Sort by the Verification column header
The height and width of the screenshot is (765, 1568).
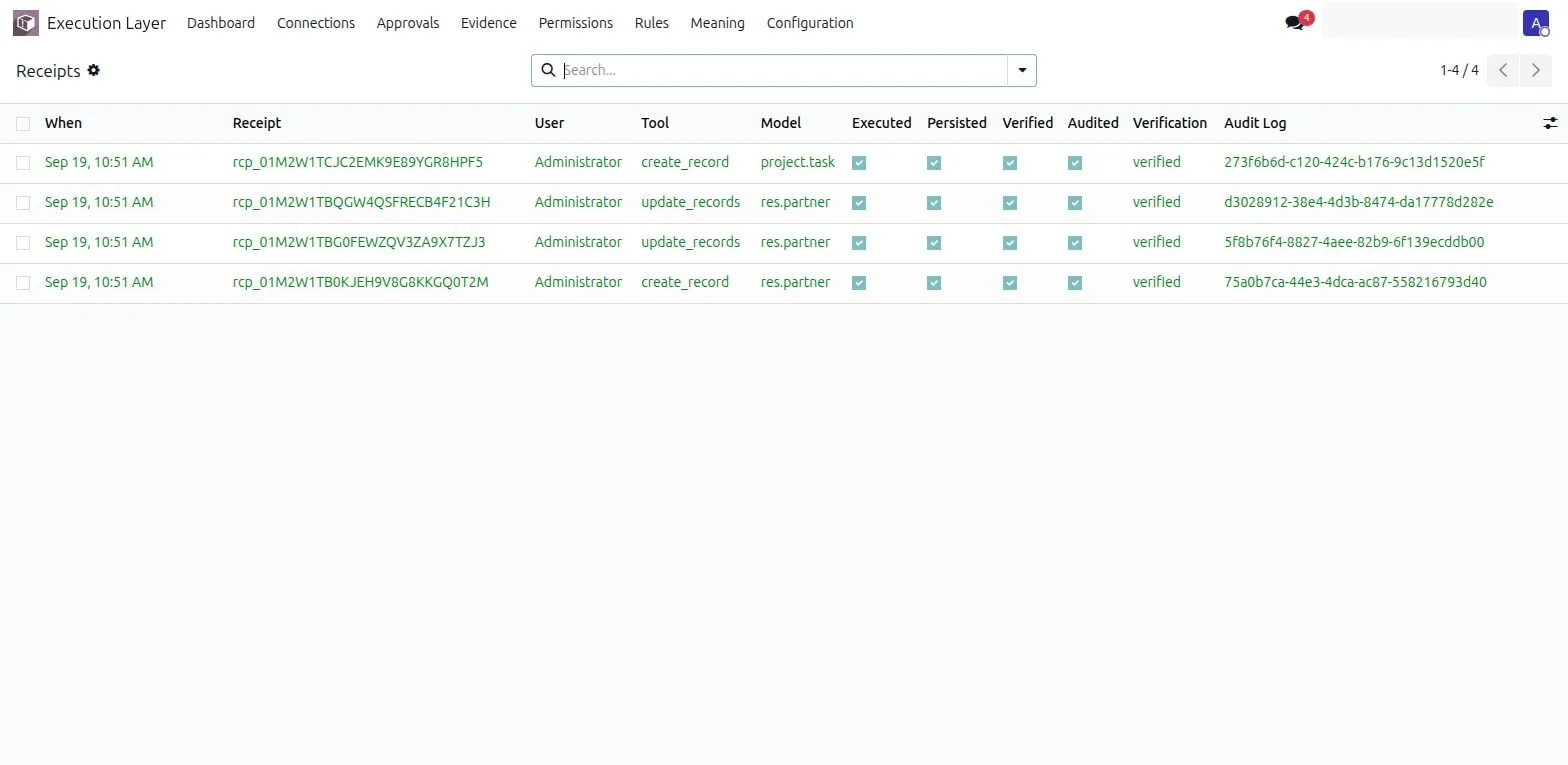[x=1170, y=123]
